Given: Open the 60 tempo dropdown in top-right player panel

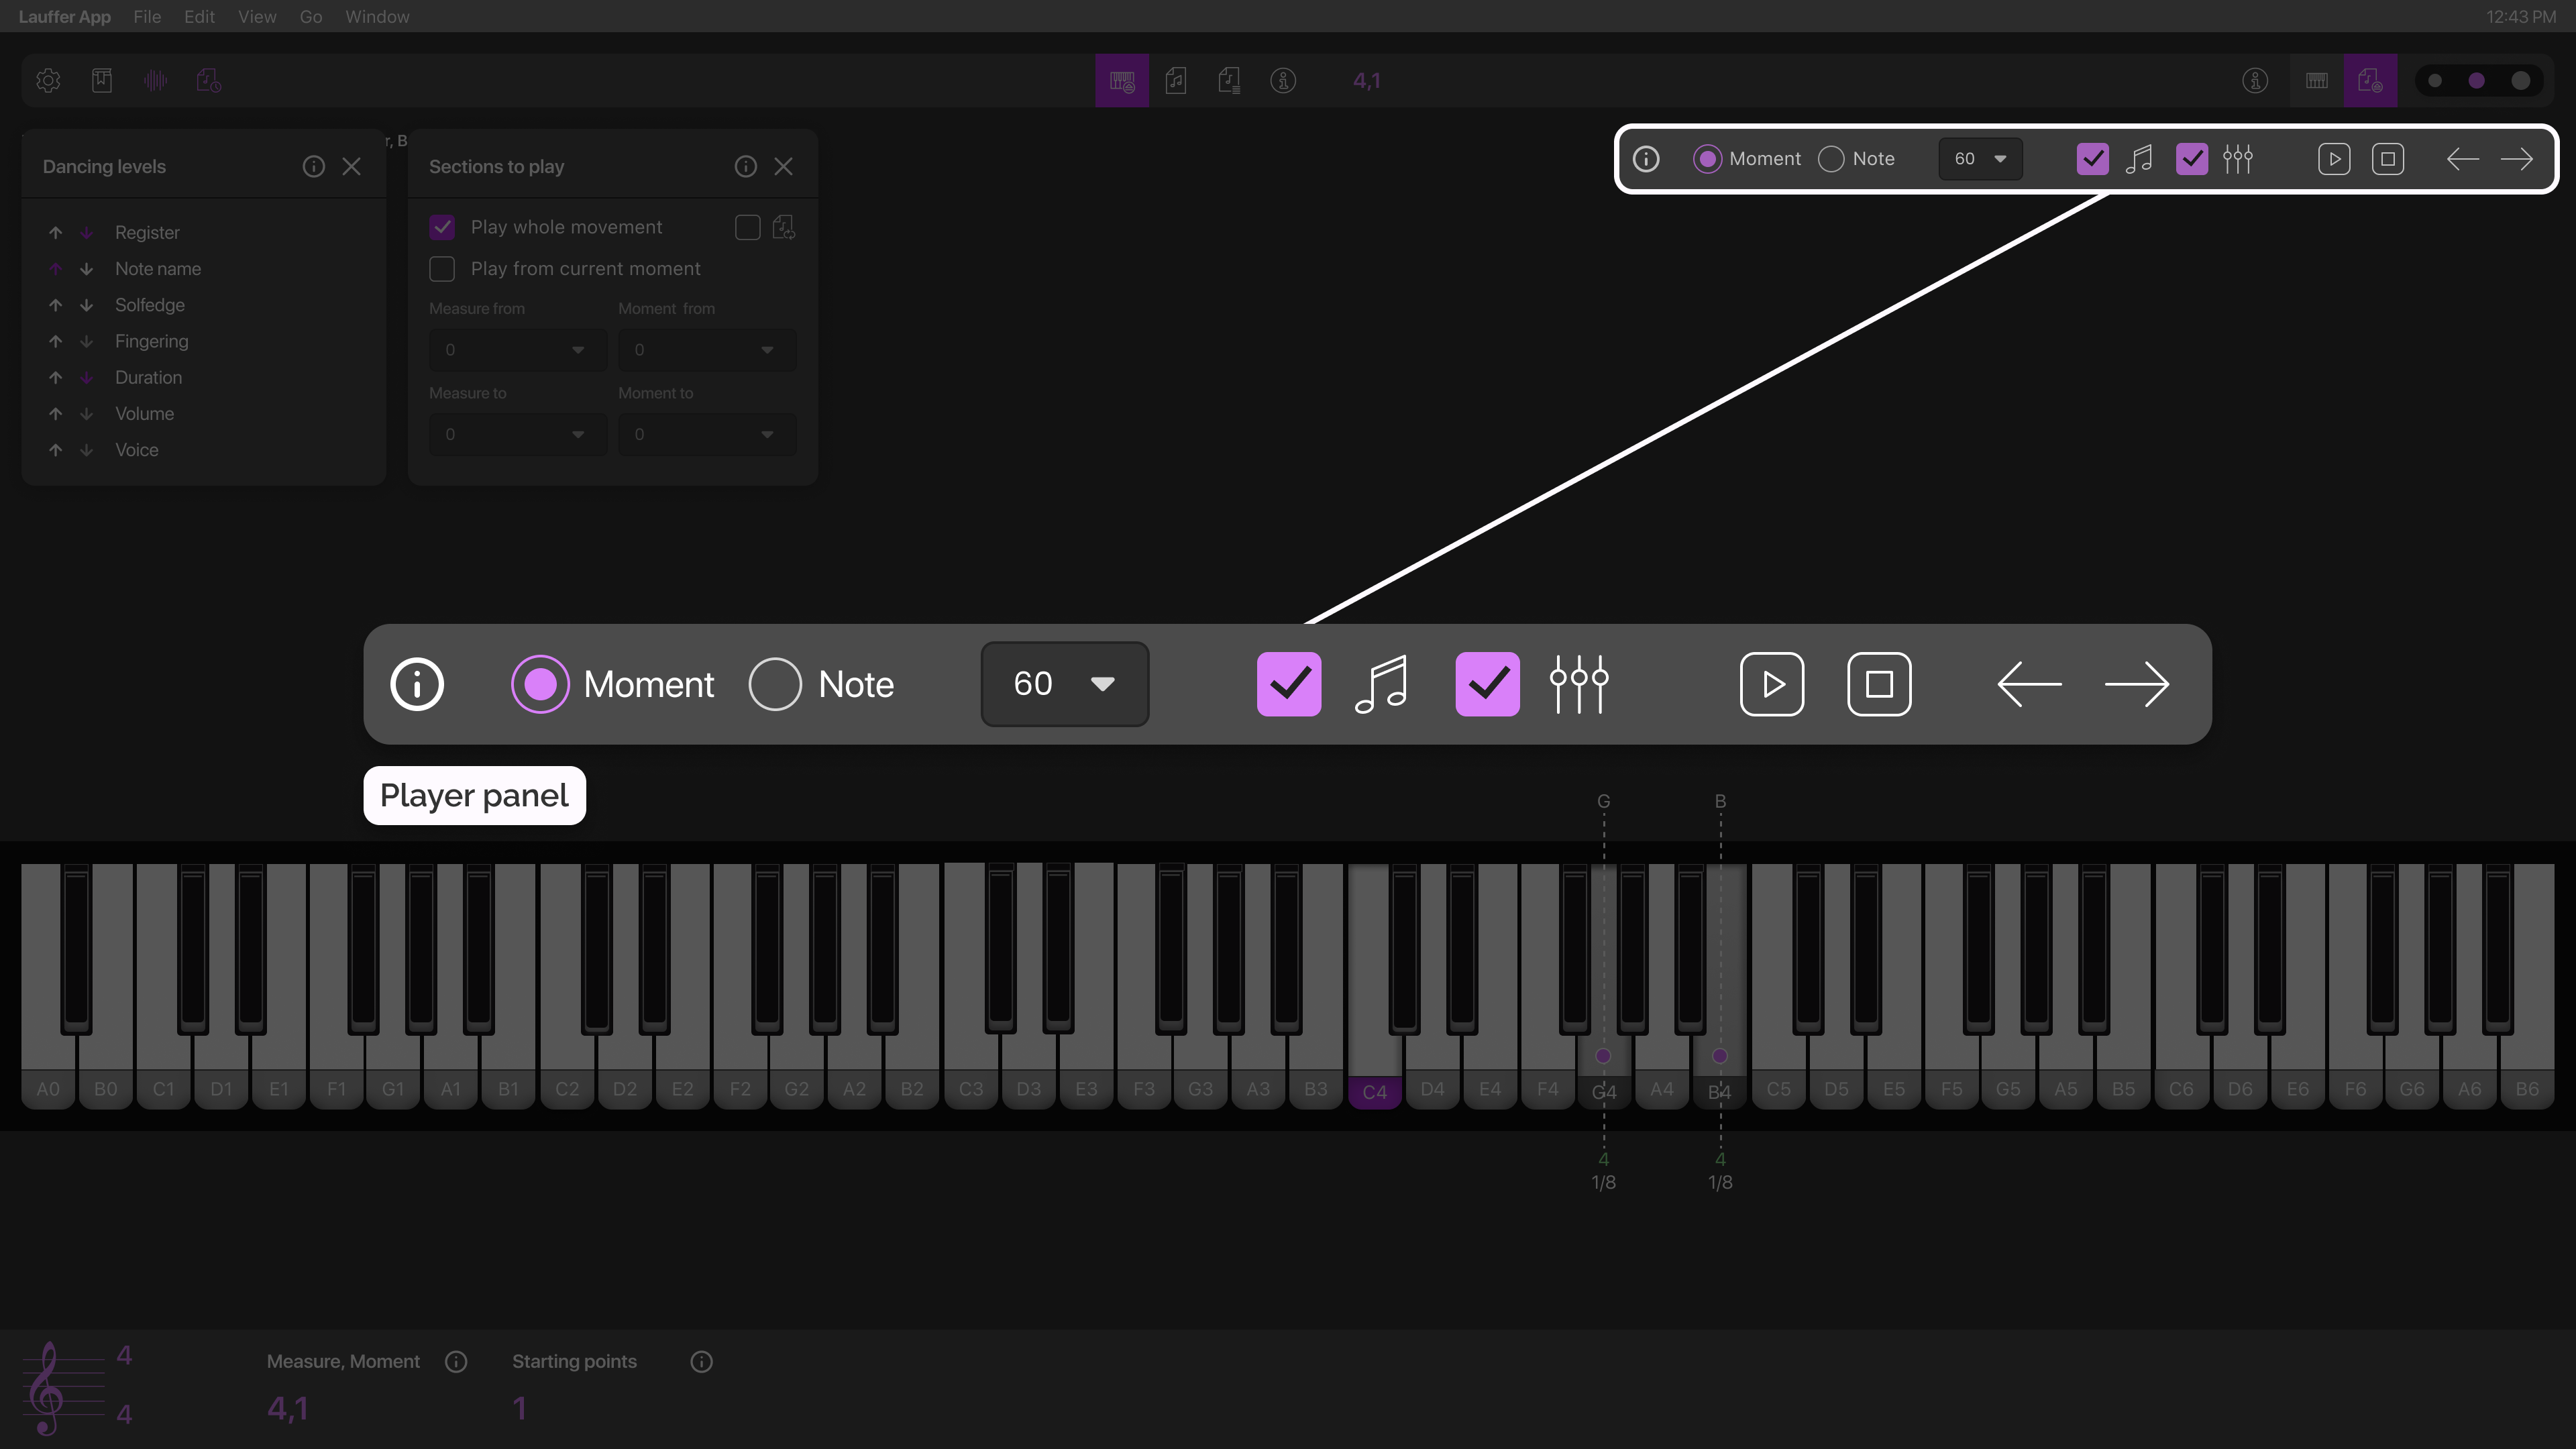Looking at the screenshot, I should pyautogui.click(x=1981, y=159).
